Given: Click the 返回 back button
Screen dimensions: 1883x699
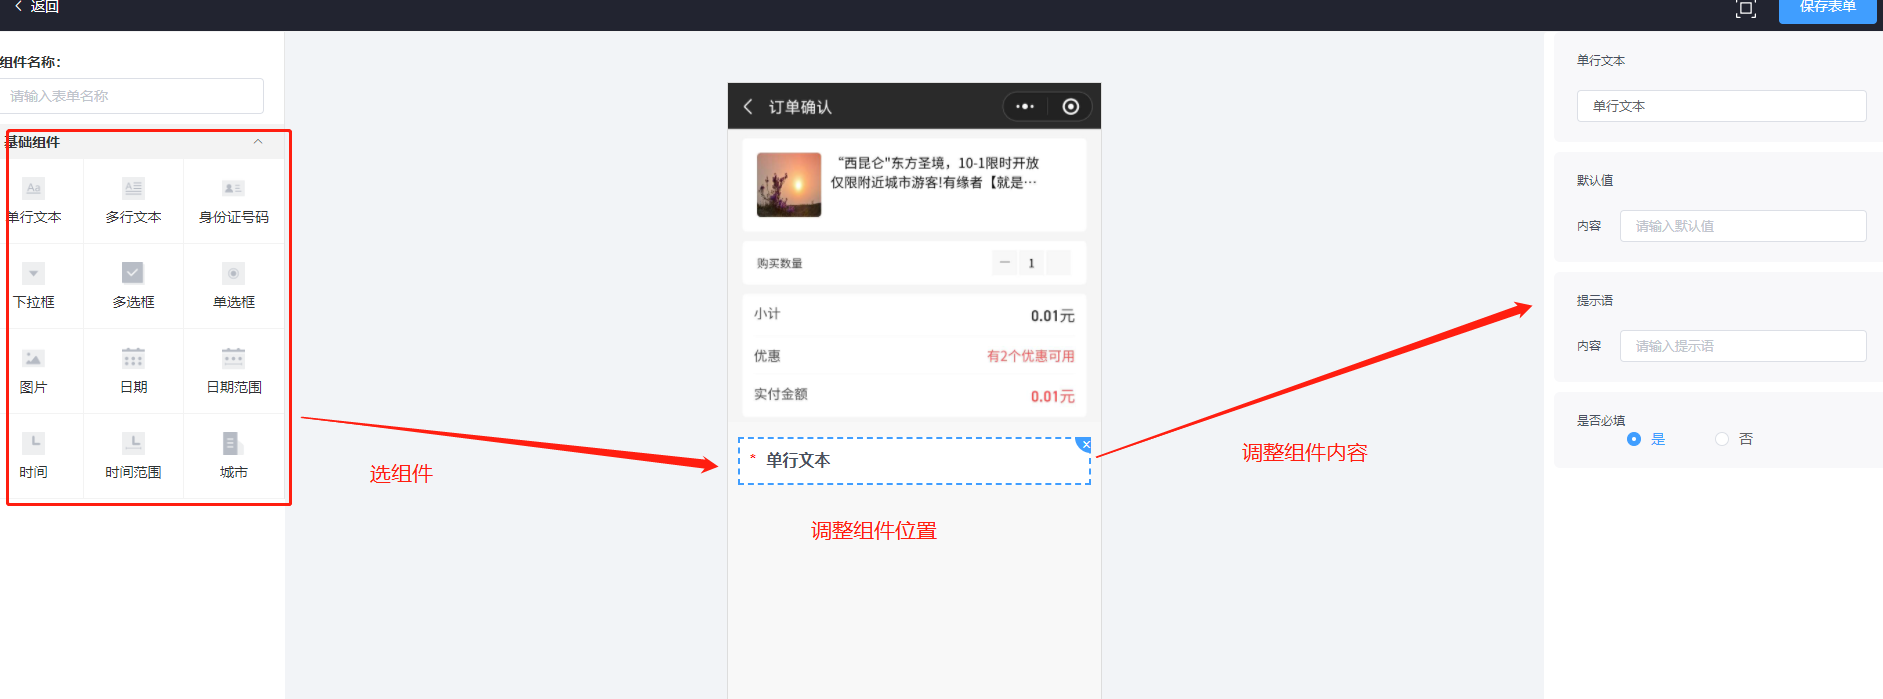Looking at the screenshot, I should click(x=36, y=7).
